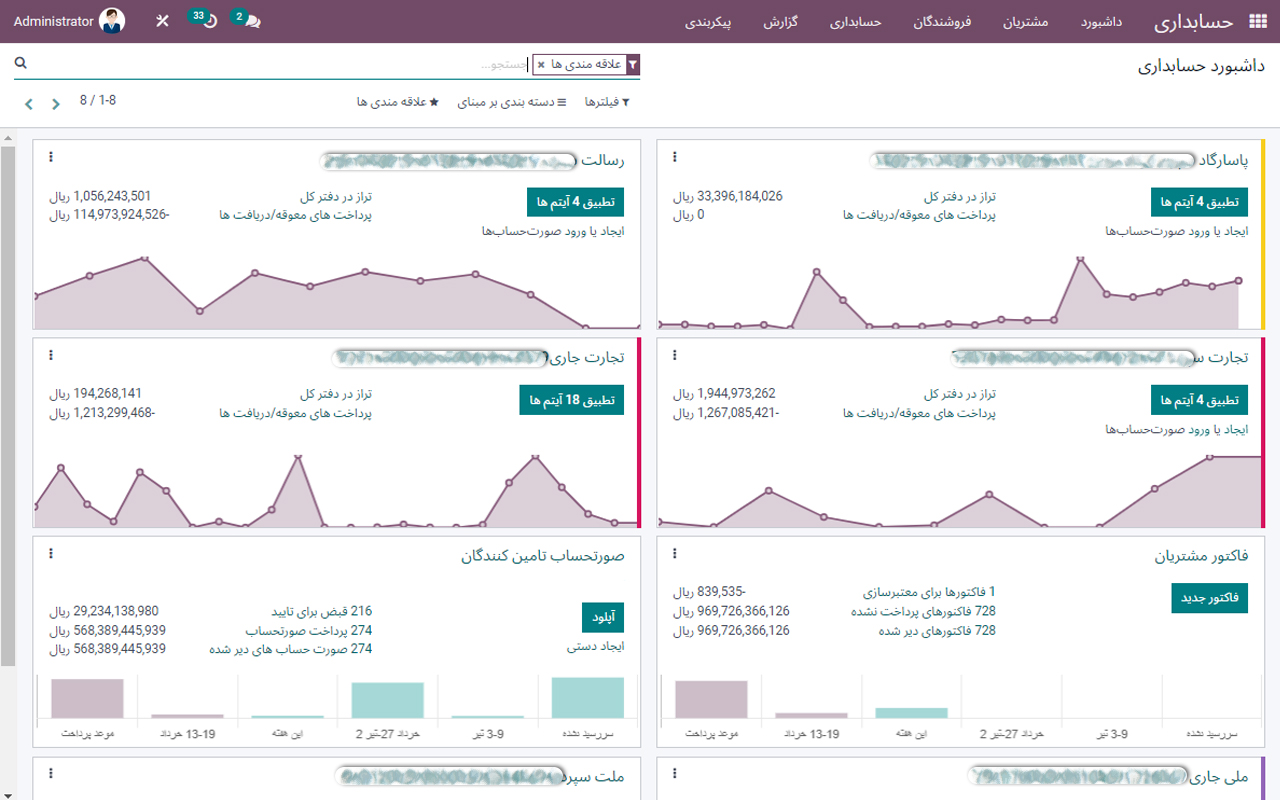Open the apps grid menu
Image resolution: width=1280 pixels, height=800 pixels.
pyautogui.click(x=1258, y=20)
